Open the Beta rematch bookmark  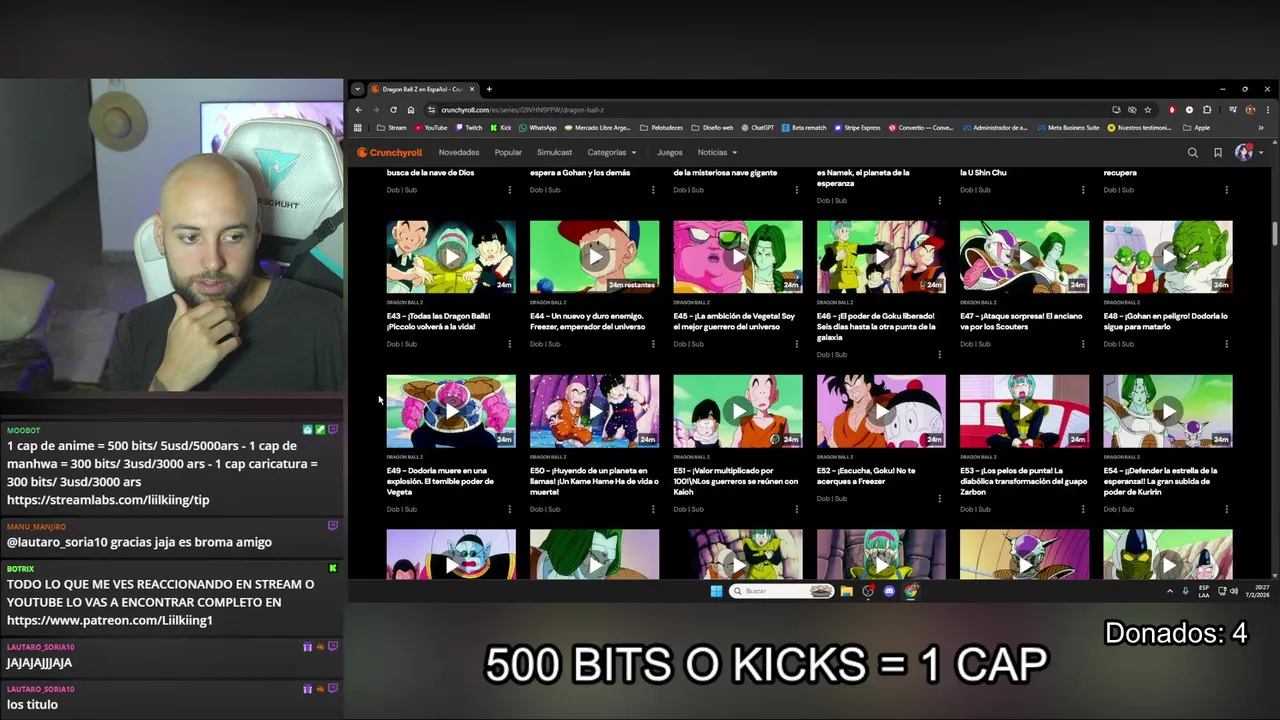tap(804, 128)
